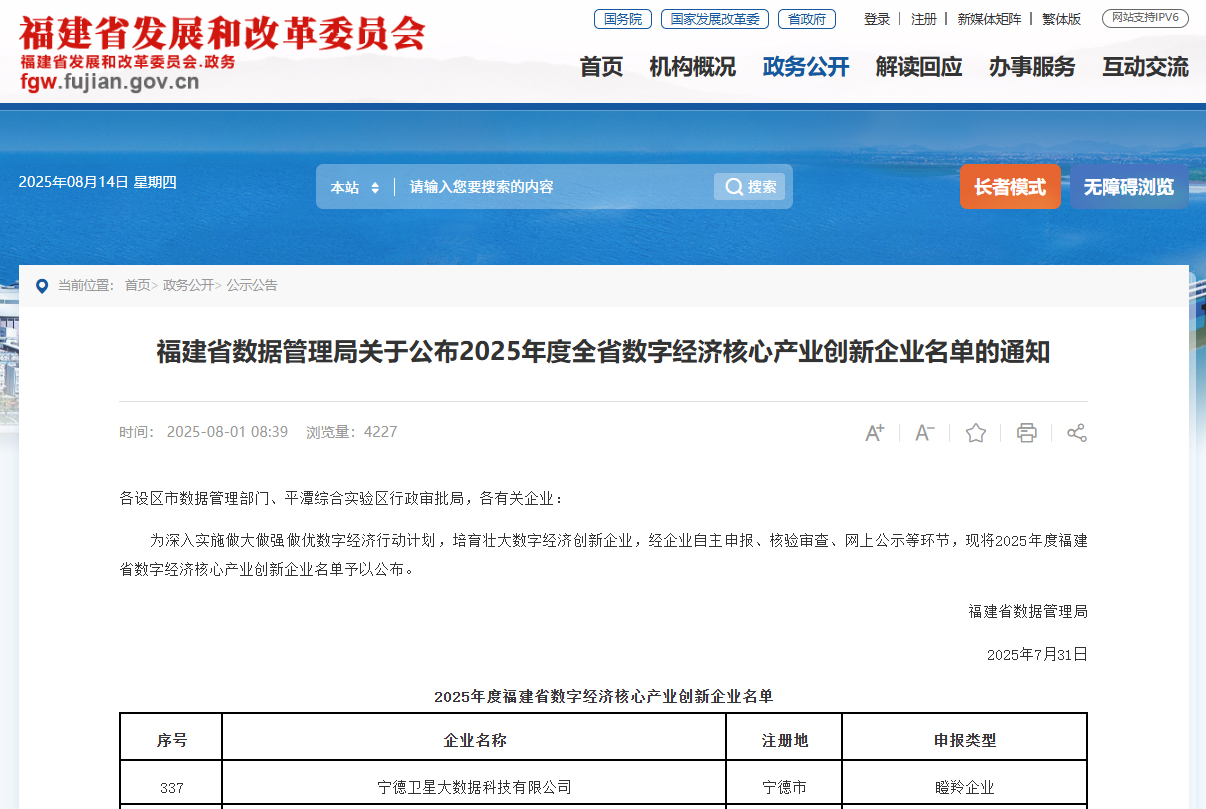Switch to 繁体版 traditional Chinese

[x=1061, y=19]
